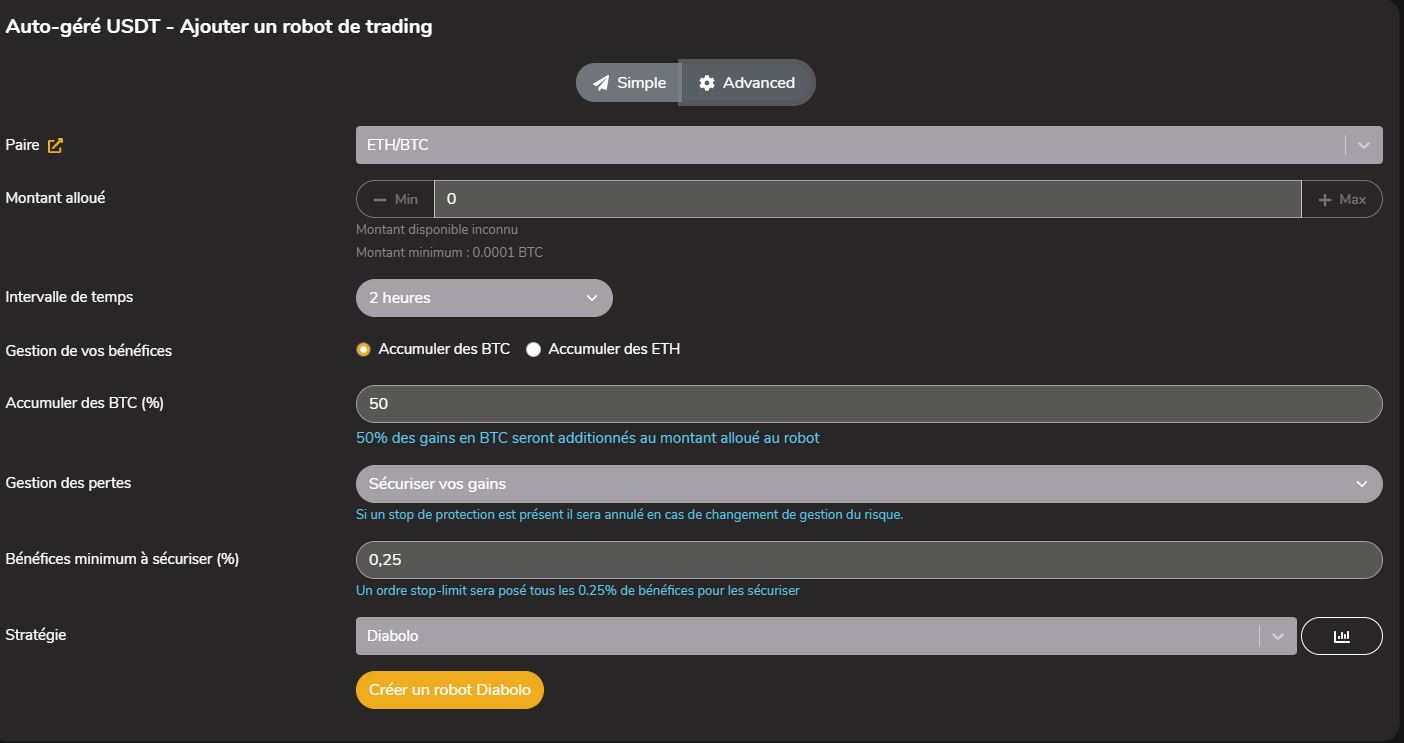
Task: Click the minus Min amount button
Action: (395, 199)
